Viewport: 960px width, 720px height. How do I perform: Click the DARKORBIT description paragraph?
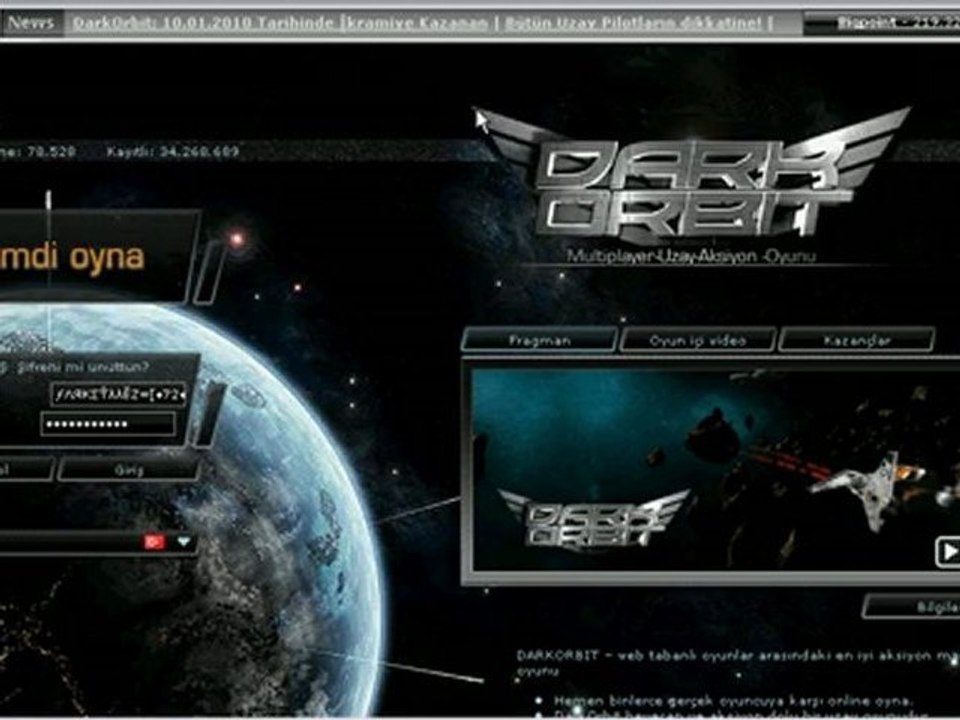click(738, 662)
